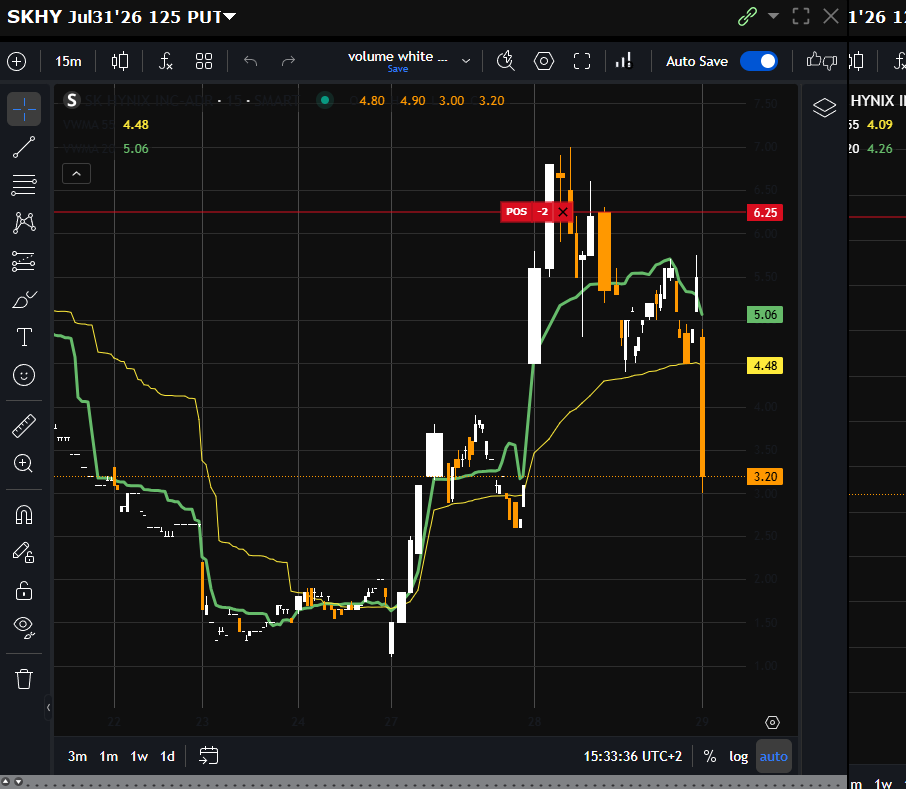906x789 pixels.
Task: Open time axis settings gear icon
Action: [773, 723]
